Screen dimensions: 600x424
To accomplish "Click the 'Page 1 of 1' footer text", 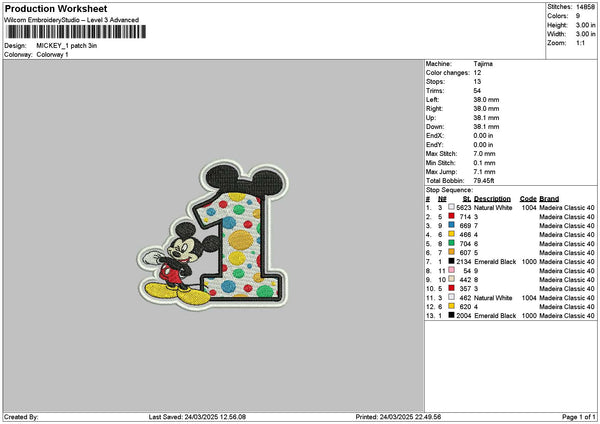I will [579, 417].
